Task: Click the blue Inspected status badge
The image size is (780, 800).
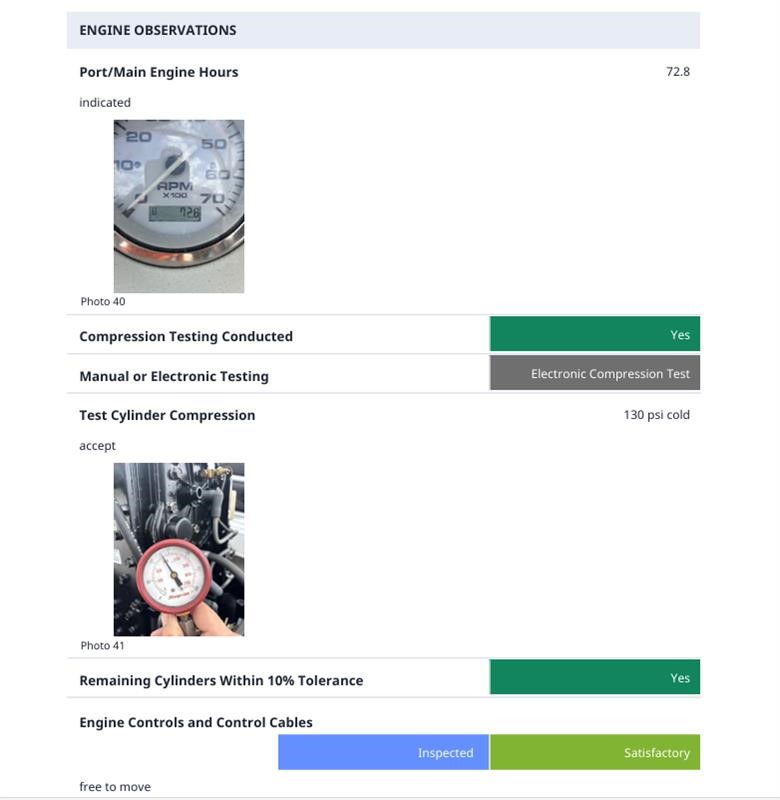Action: click(383, 753)
